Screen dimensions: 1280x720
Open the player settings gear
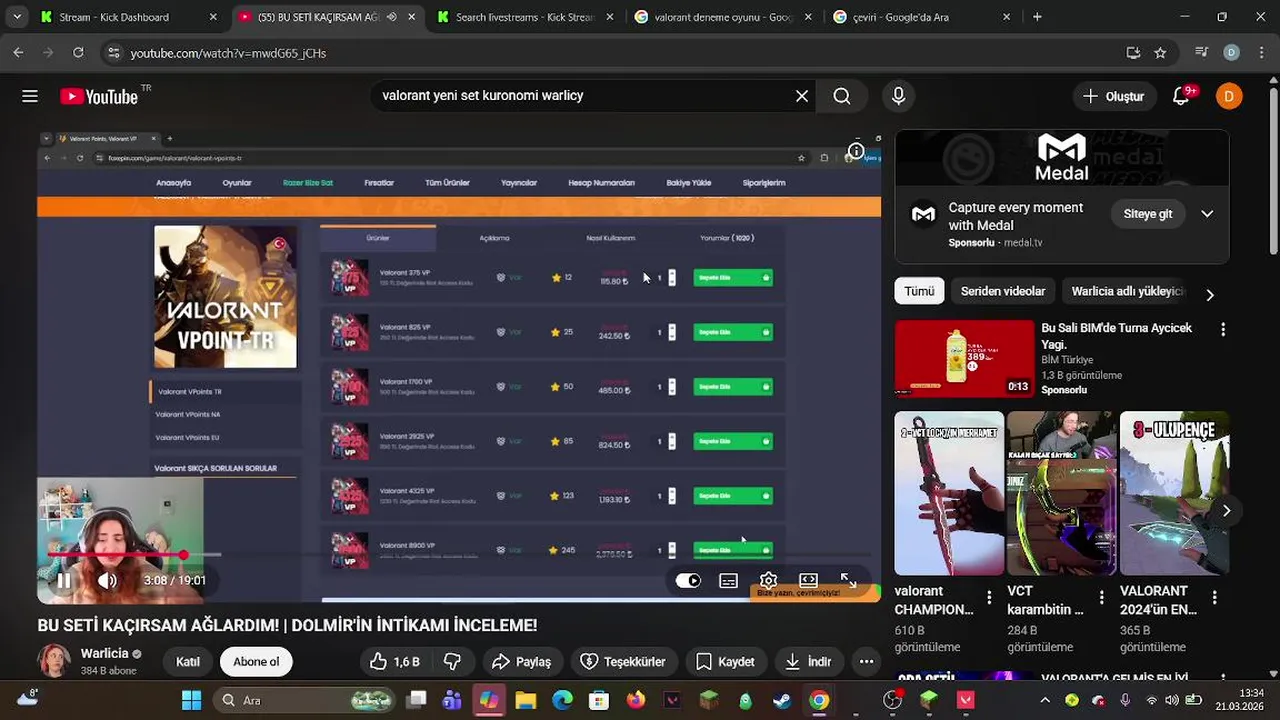pos(768,580)
